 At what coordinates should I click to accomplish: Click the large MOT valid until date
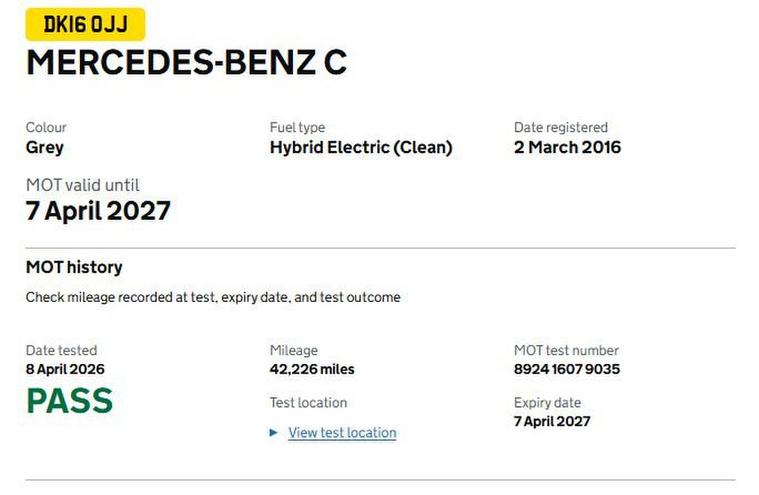click(98, 211)
